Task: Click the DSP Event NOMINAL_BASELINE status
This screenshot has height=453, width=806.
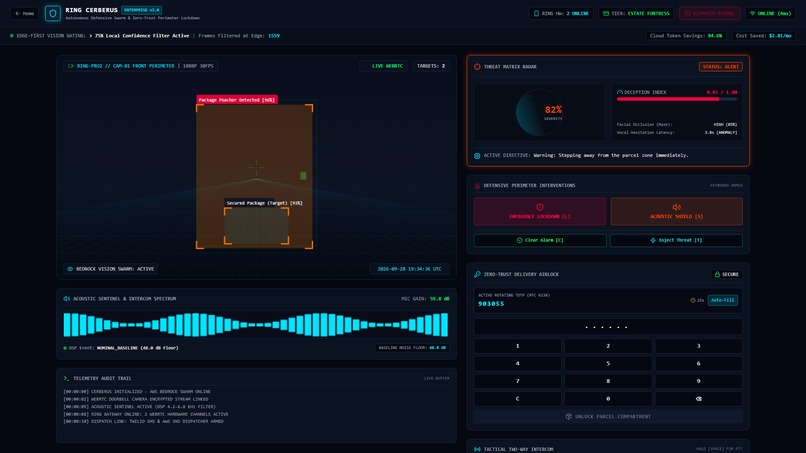Action: (138, 348)
